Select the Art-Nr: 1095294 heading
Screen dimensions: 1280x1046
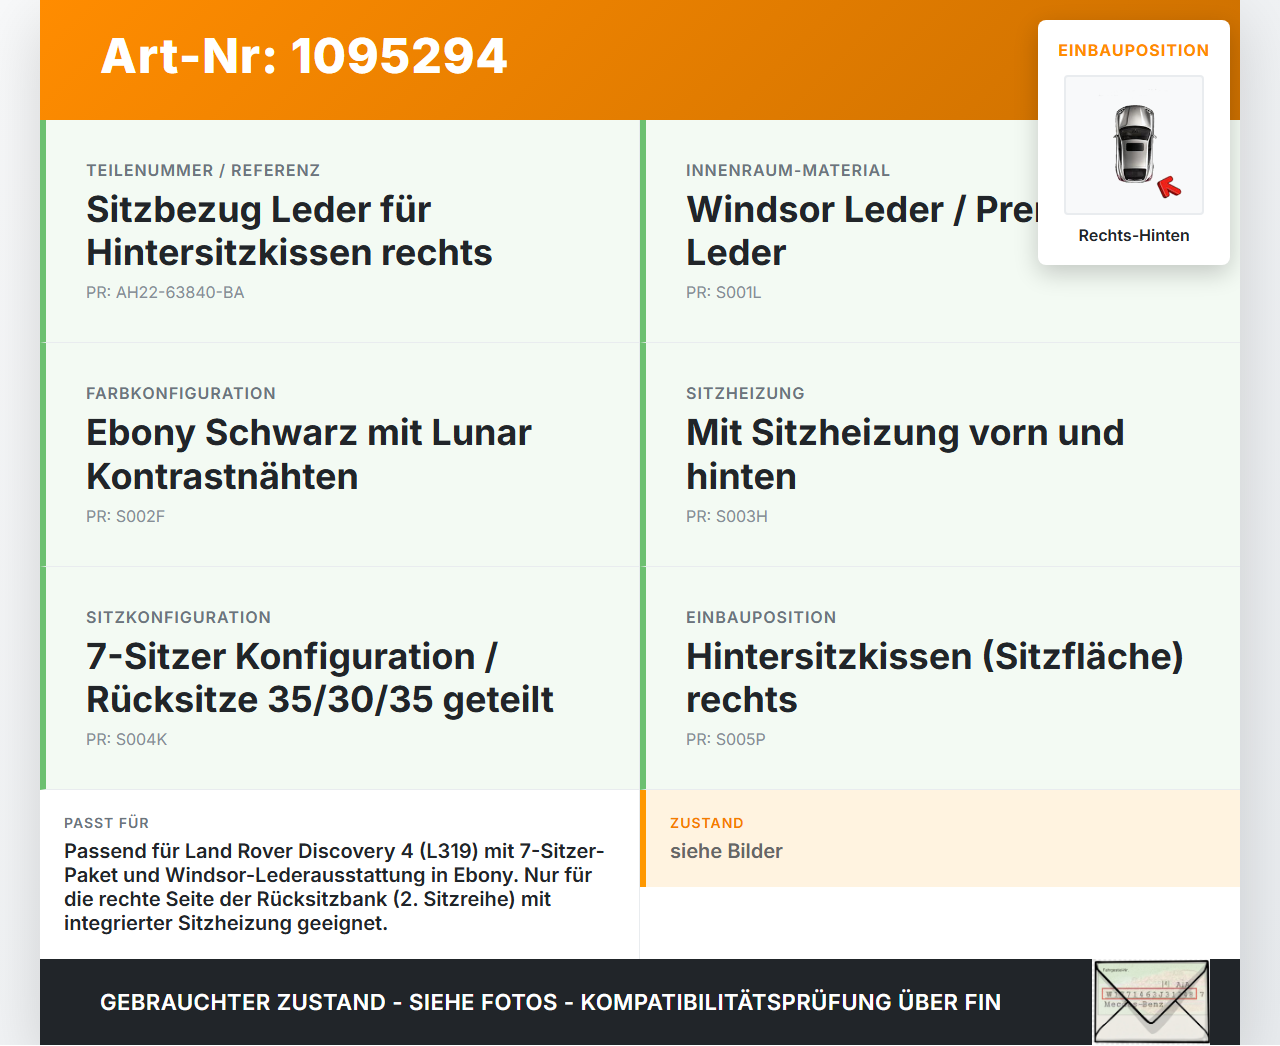pyautogui.click(x=304, y=56)
